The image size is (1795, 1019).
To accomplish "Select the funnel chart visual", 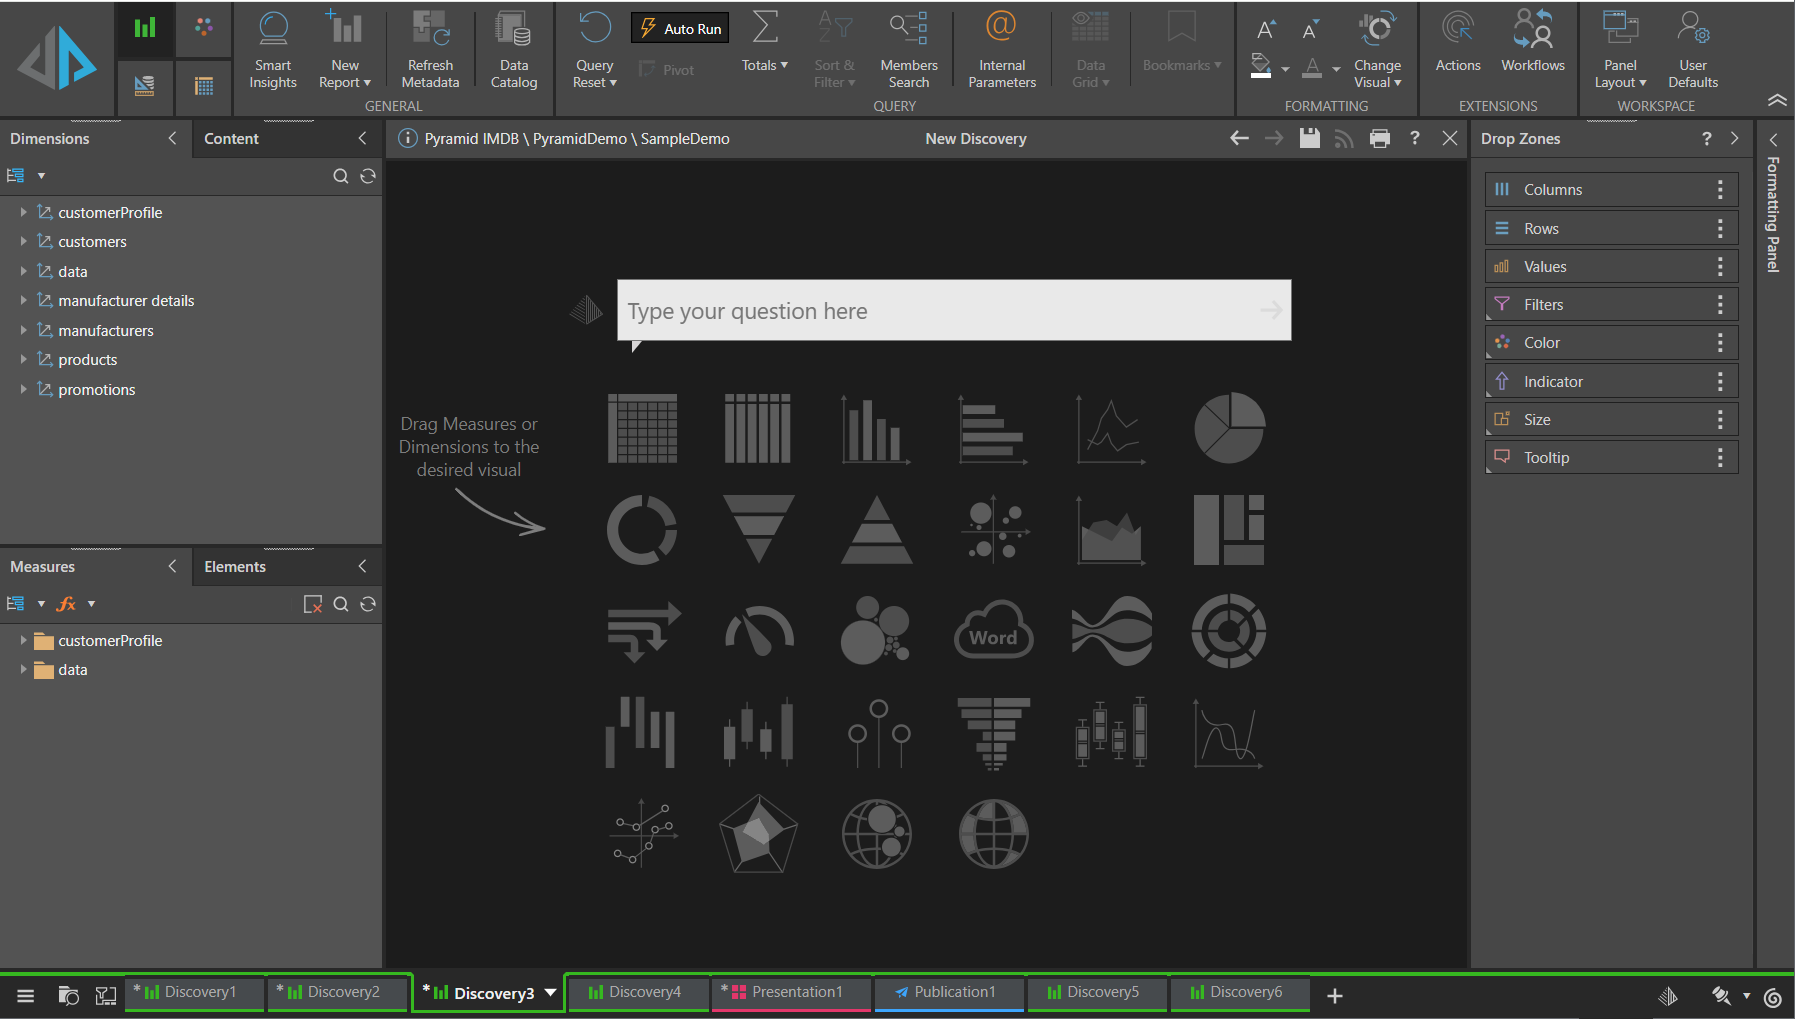I will 759,529.
